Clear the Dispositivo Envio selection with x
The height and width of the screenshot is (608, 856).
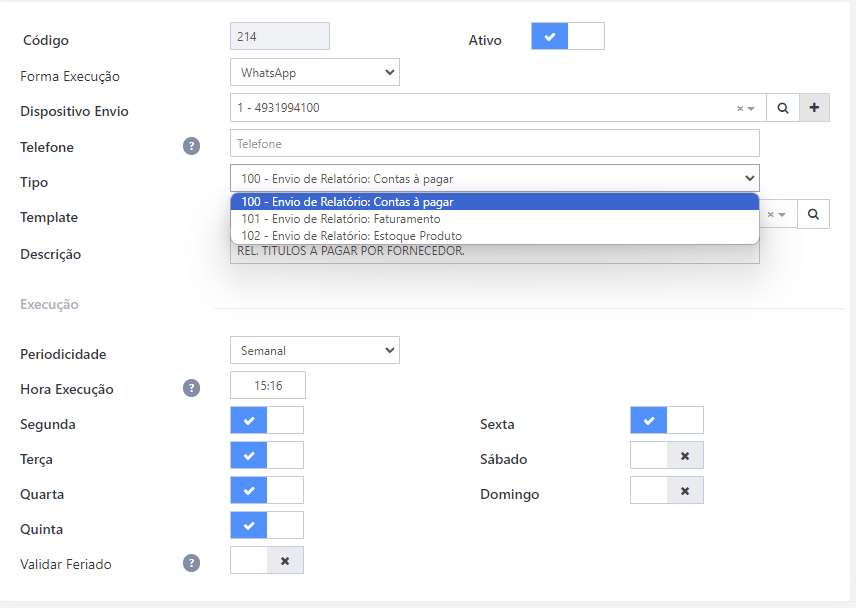coord(740,108)
